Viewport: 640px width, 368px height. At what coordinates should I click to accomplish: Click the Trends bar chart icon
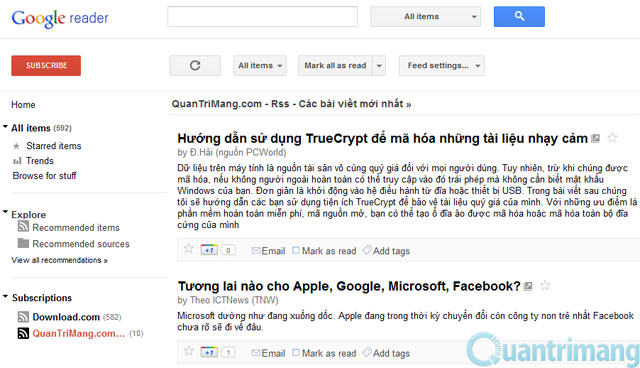17,161
